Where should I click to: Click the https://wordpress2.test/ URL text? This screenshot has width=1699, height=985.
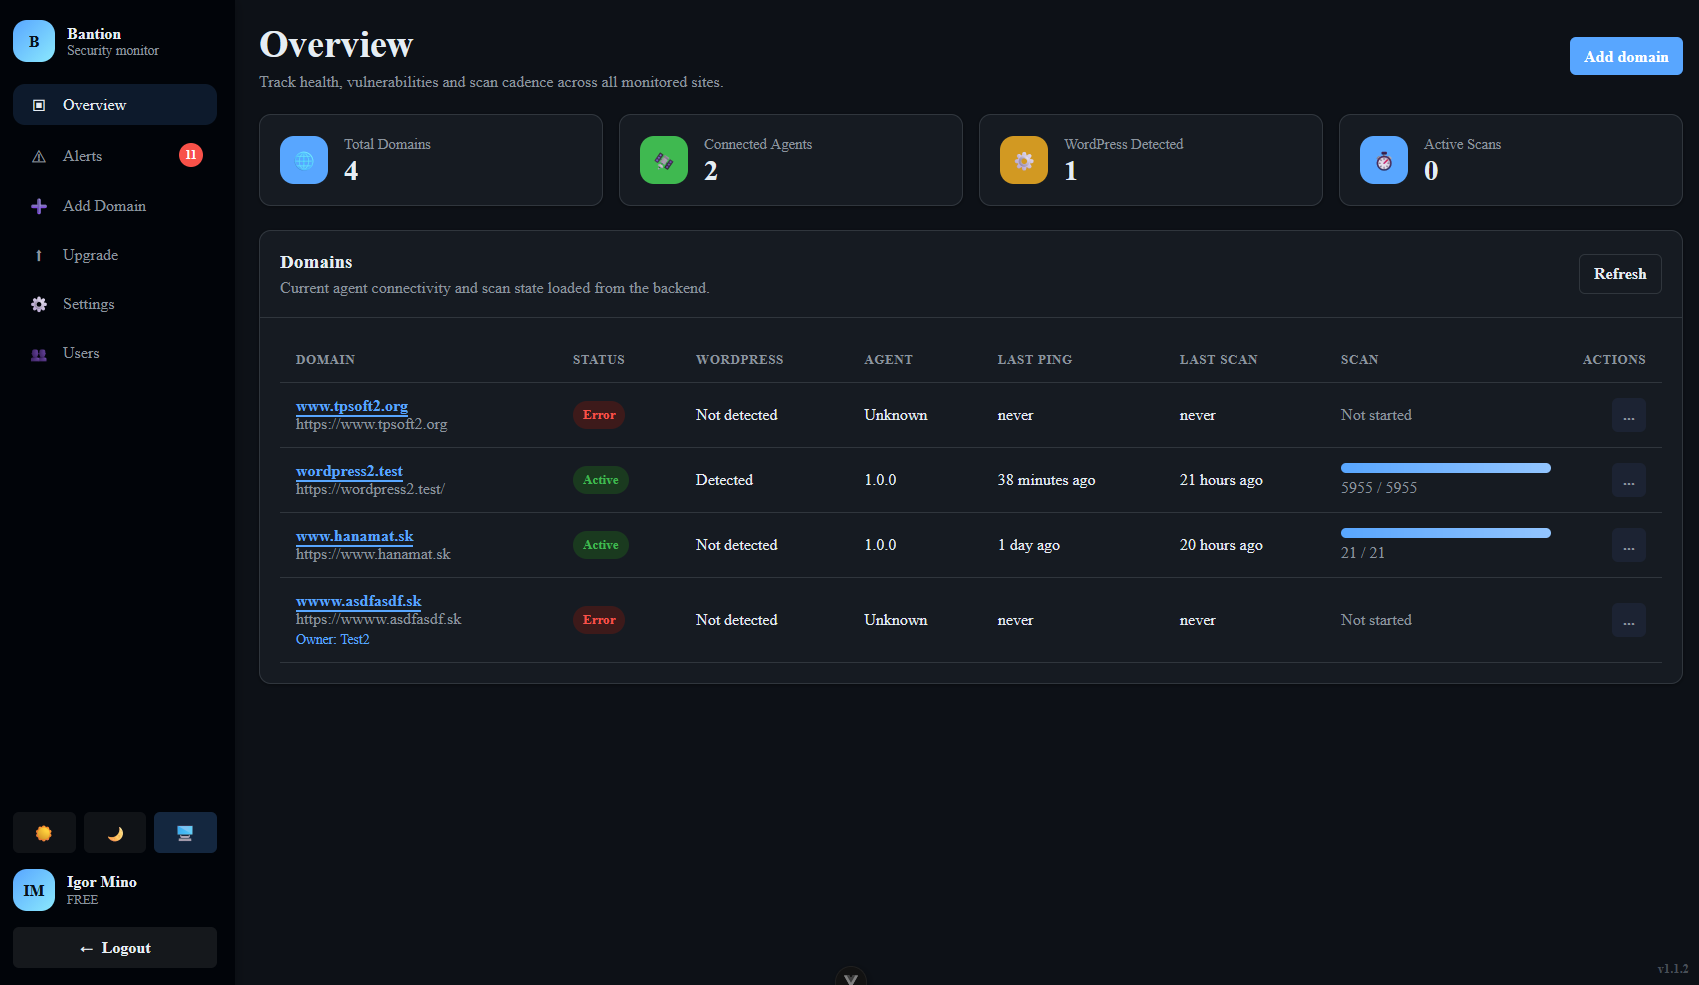[x=370, y=489]
